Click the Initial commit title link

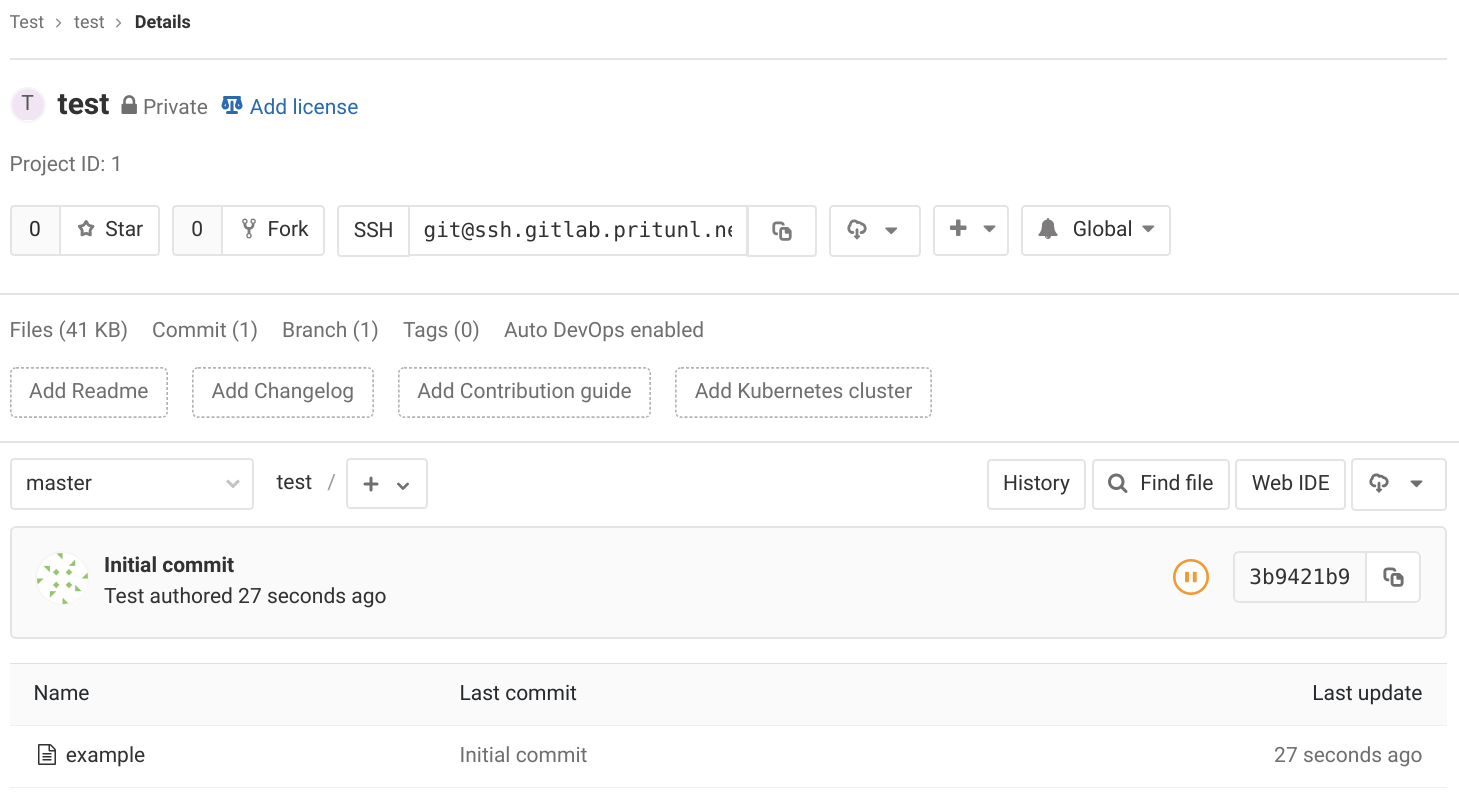(x=169, y=565)
